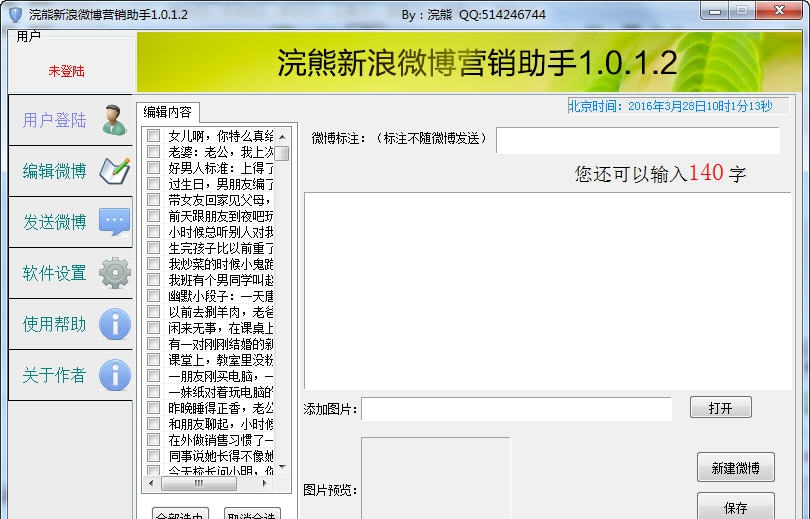
Task: Select the list row 同事说她长得不像她
Action: point(221,455)
